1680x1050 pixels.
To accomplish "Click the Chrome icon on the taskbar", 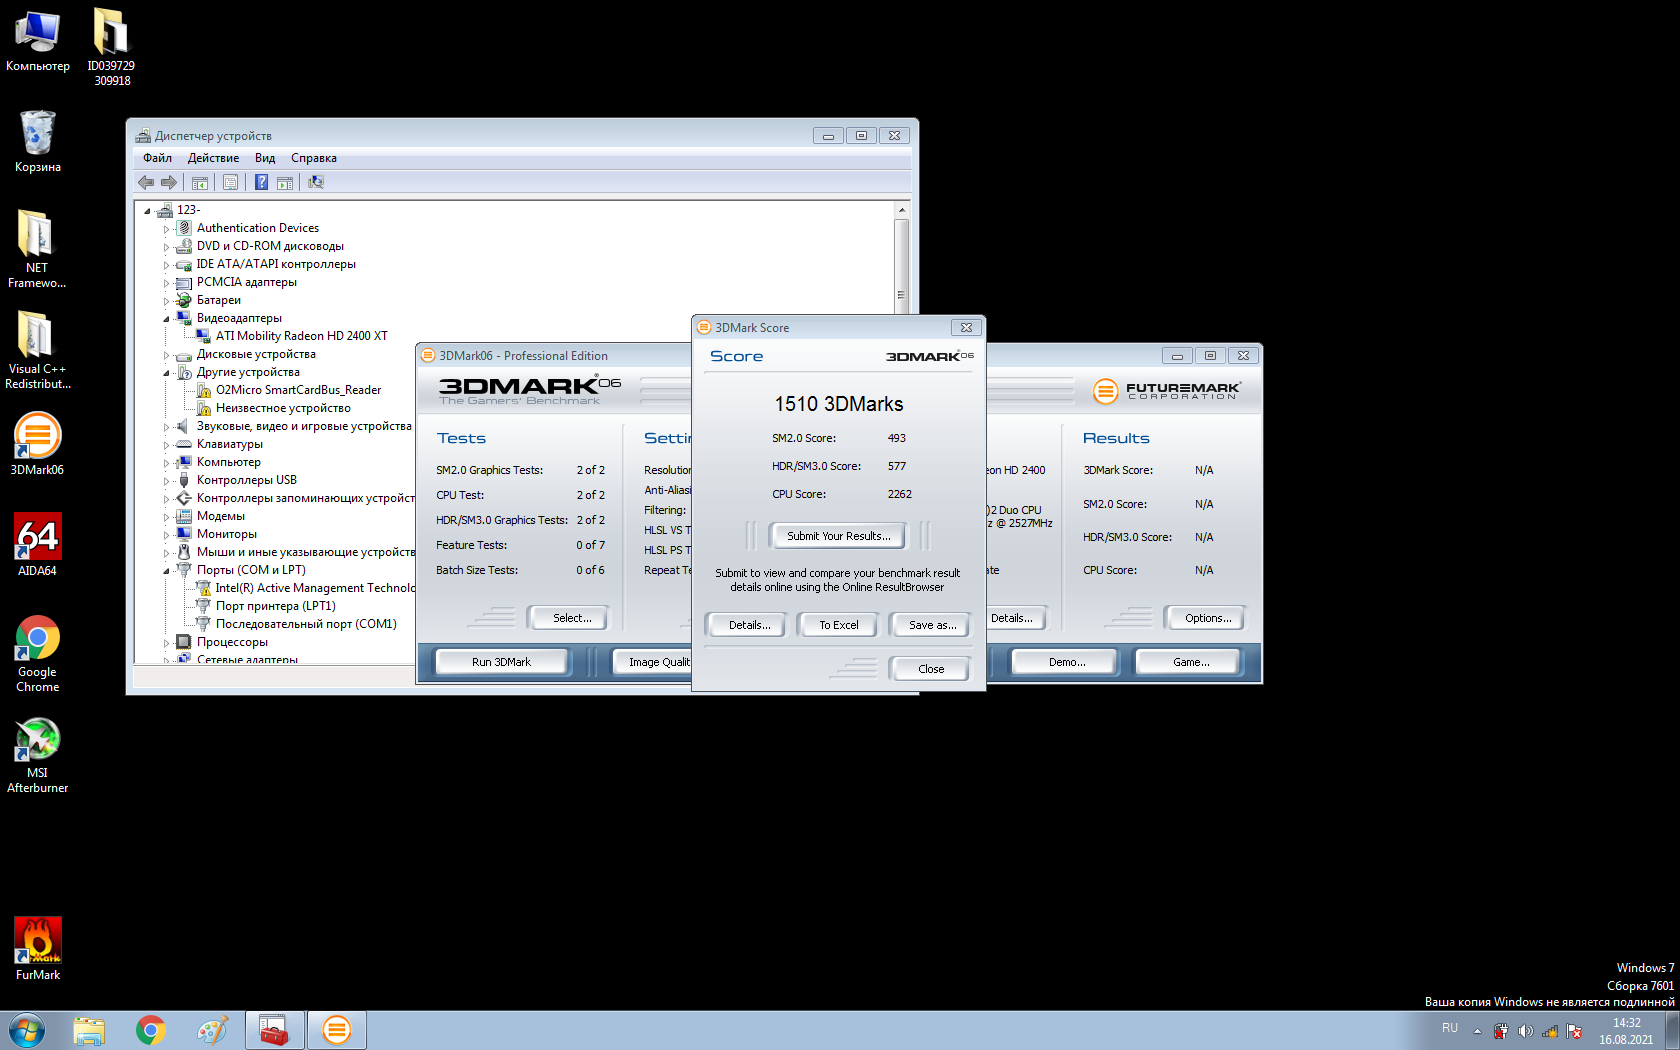I will (151, 1030).
